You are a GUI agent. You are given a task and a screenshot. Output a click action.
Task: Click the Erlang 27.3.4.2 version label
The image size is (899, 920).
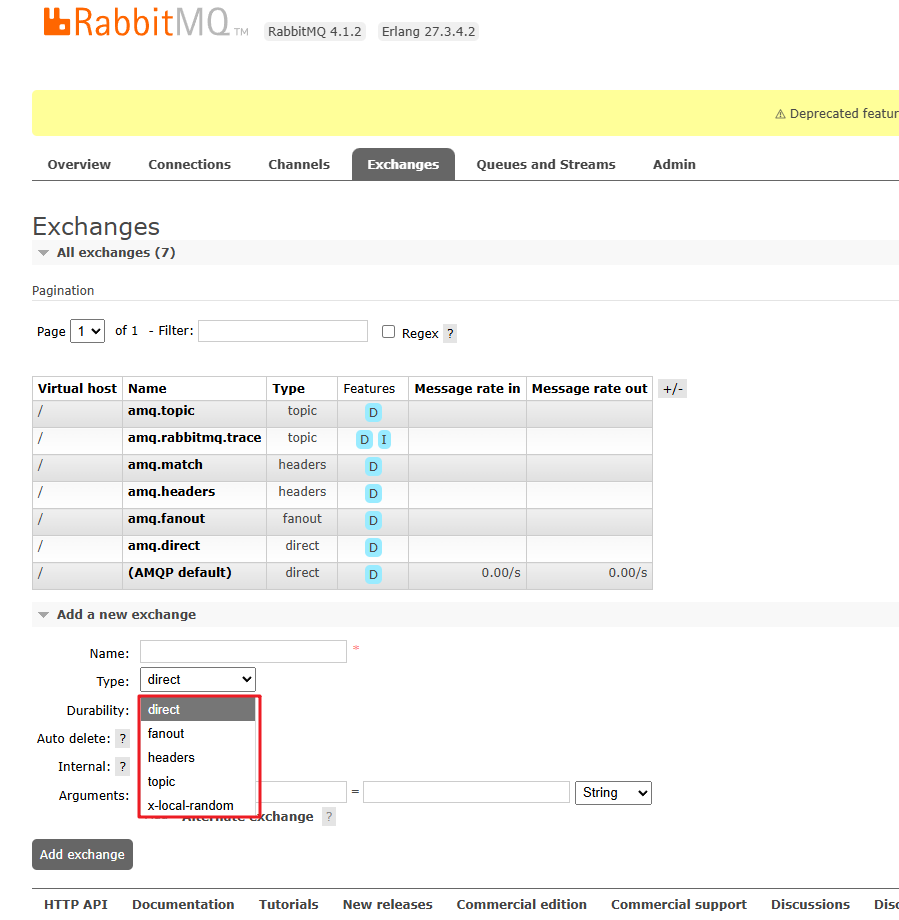[x=428, y=32]
